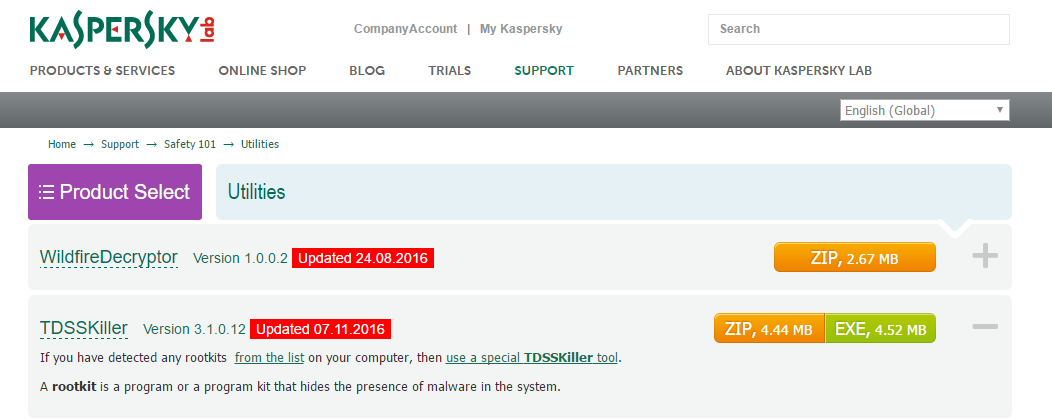Download TDSSKiller EXE 4.52 MB
Image resolution: width=1052 pixels, height=419 pixels.
(x=880, y=328)
